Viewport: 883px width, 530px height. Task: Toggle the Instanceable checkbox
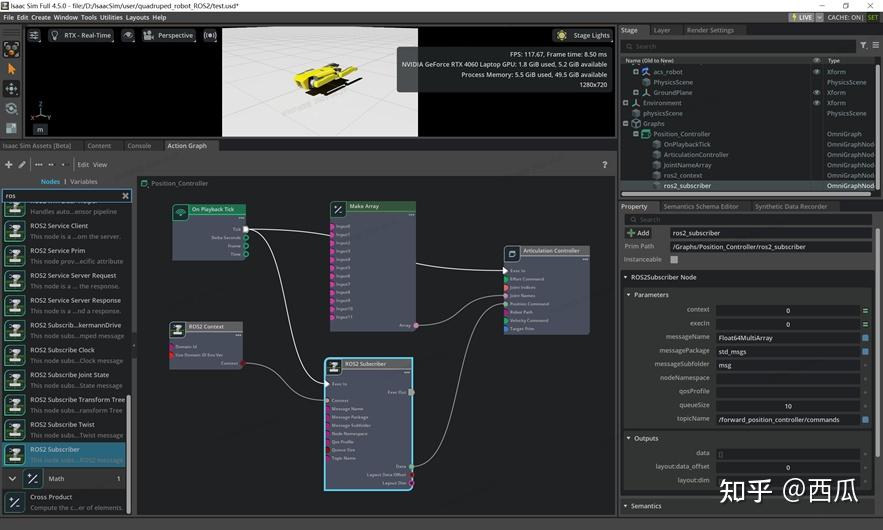[674, 259]
